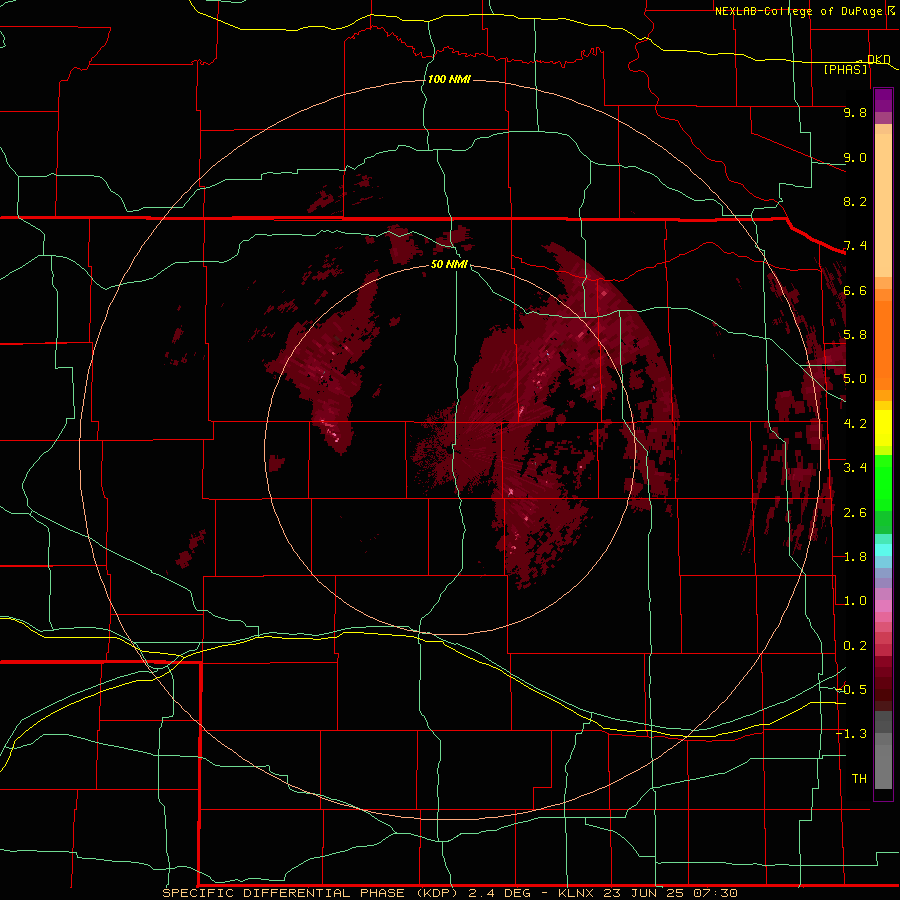Click the 7.4 value on the color scale
The width and height of the screenshot is (900, 900).
point(855,246)
